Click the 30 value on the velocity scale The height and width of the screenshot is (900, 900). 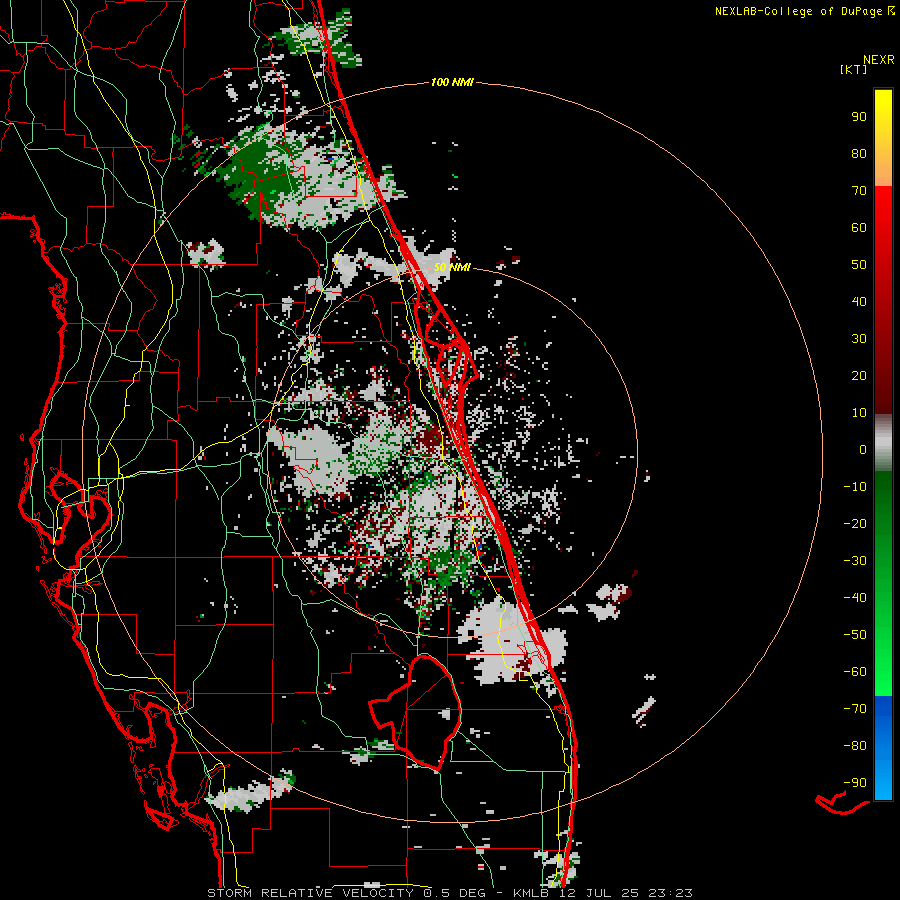coord(859,339)
